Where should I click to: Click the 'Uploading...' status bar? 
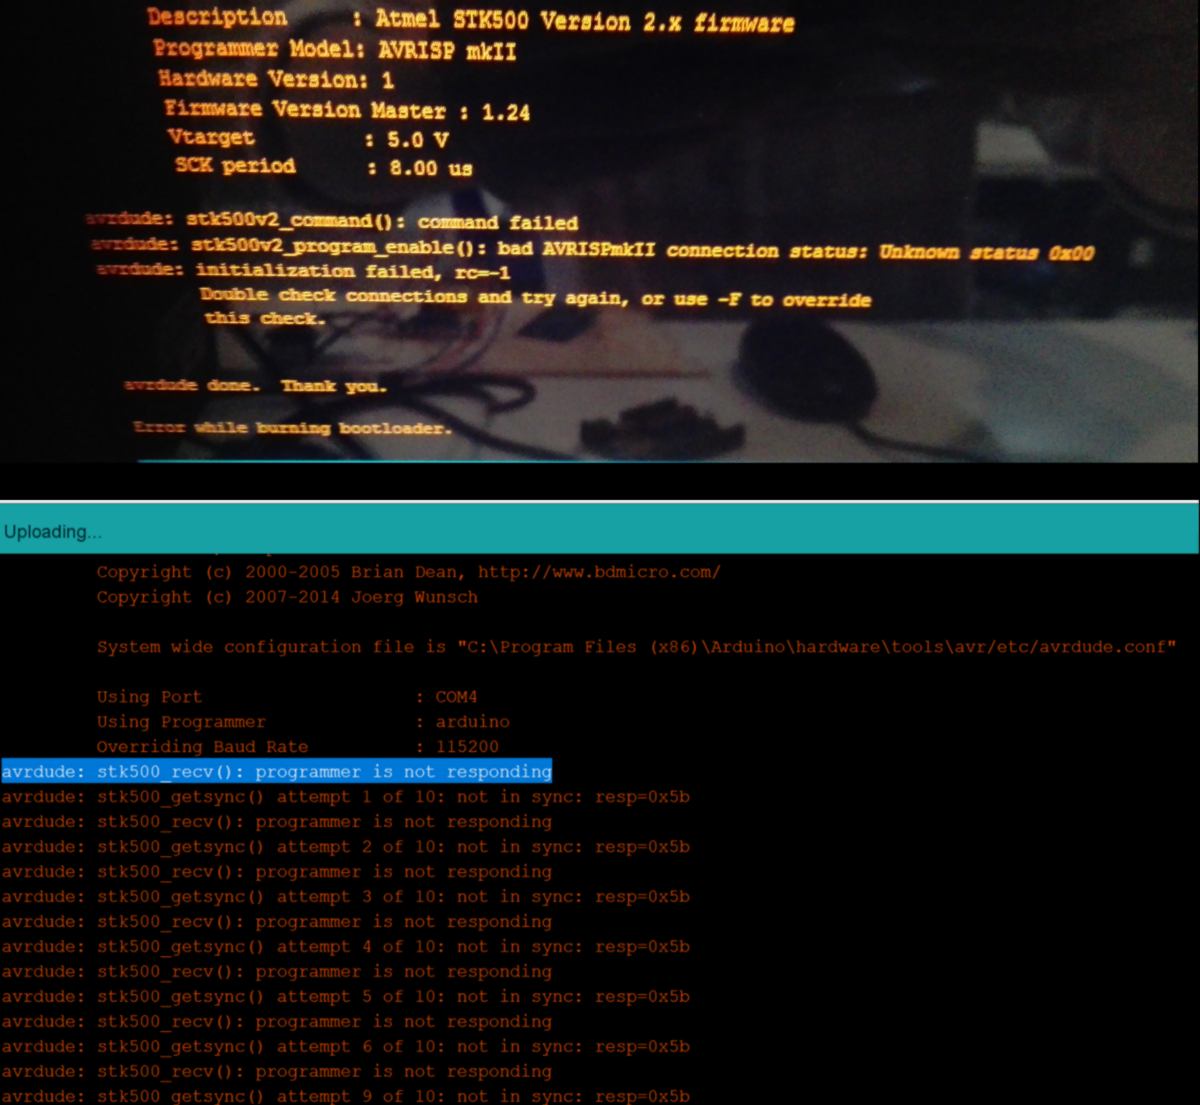599,531
